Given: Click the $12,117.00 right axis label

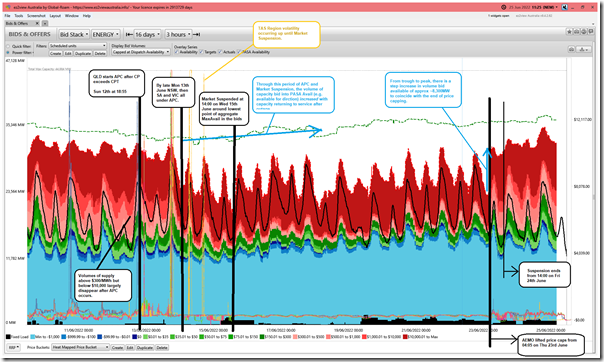Looking at the screenshot, I should 583,120.
